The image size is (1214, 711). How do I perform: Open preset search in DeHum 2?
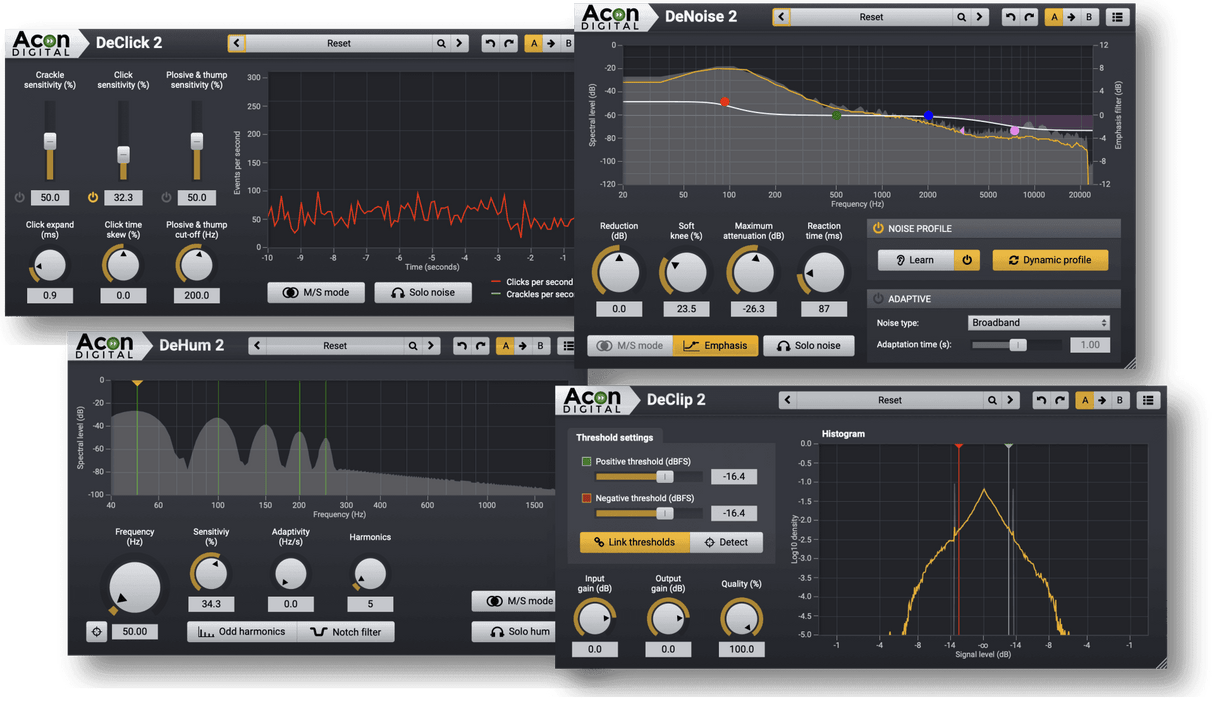[x=412, y=346]
